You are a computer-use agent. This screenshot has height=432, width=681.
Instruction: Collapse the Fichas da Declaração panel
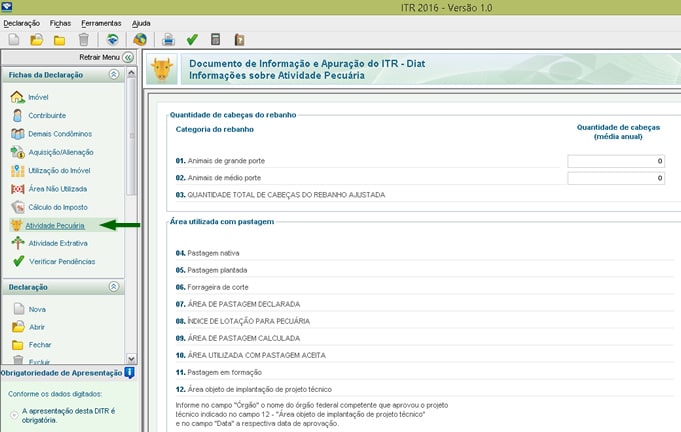coord(114,75)
